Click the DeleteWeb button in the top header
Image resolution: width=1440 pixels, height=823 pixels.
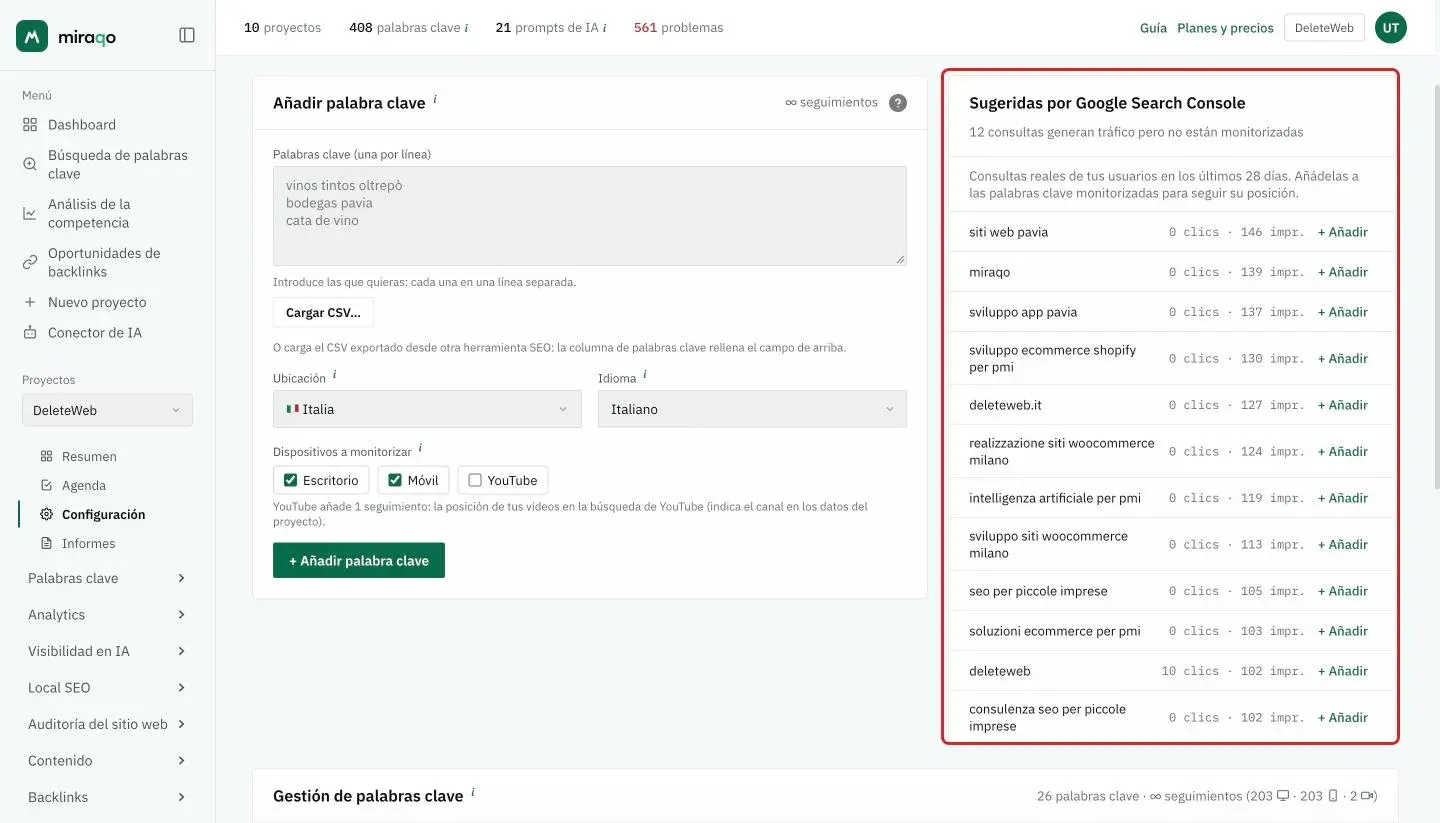pyautogui.click(x=1324, y=28)
